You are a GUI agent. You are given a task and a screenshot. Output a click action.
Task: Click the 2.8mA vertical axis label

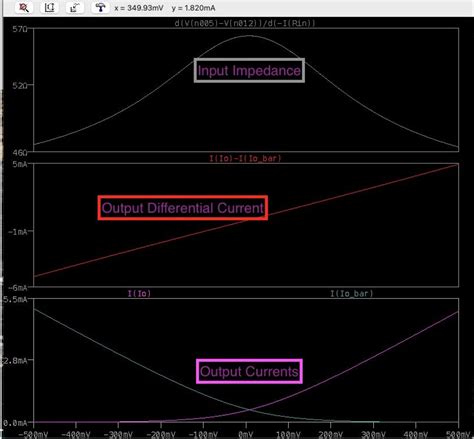pos(14,361)
